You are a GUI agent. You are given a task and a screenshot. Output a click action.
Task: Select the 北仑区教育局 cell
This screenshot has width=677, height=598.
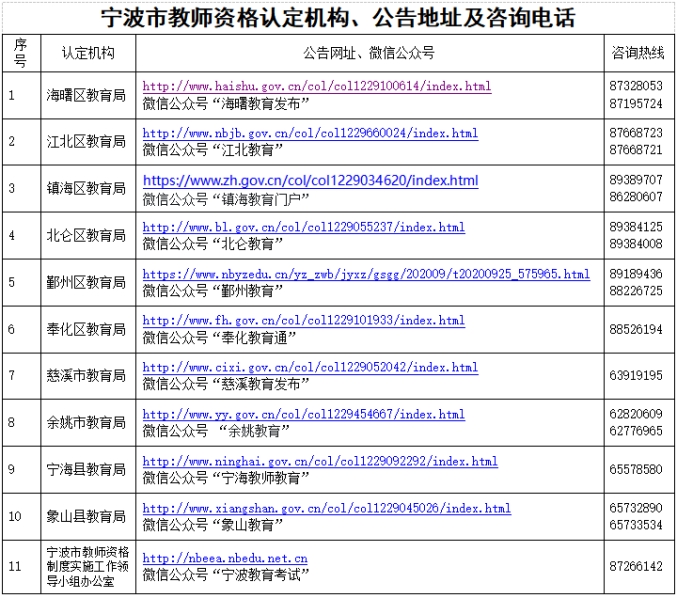click(86, 236)
